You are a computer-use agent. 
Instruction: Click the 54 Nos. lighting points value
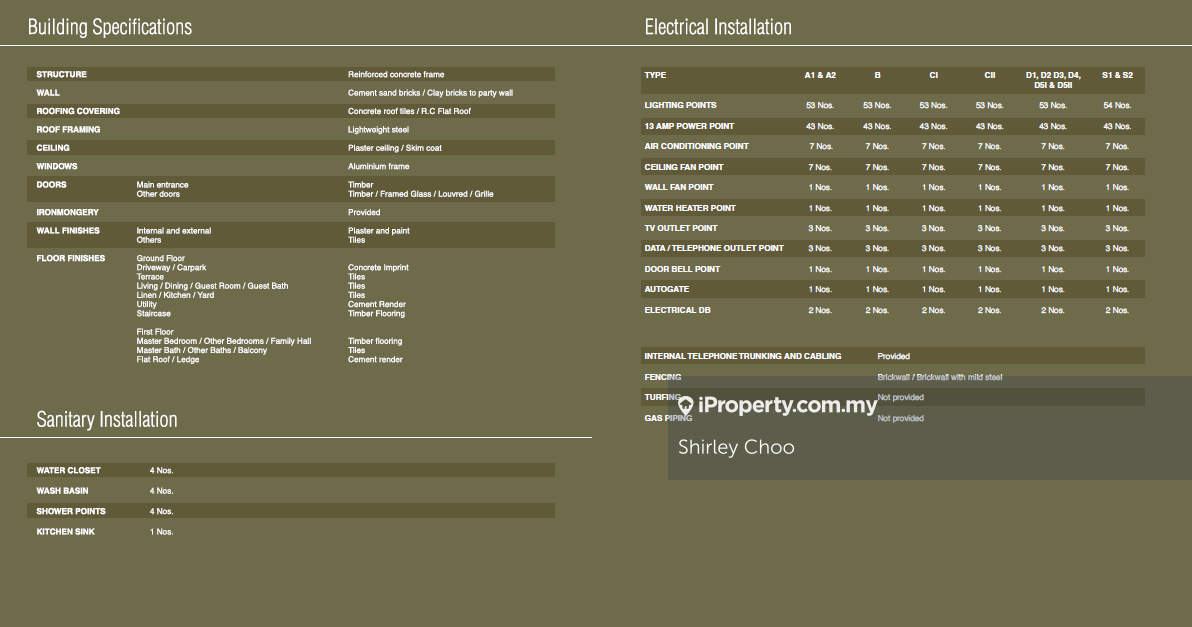tap(1117, 105)
